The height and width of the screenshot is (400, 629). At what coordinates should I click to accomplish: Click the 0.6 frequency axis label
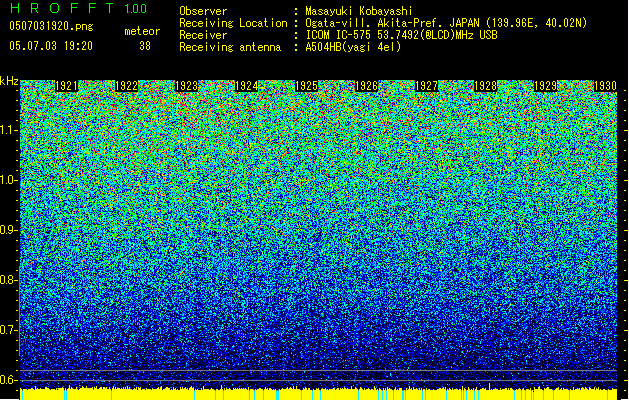click(x=8, y=380)
